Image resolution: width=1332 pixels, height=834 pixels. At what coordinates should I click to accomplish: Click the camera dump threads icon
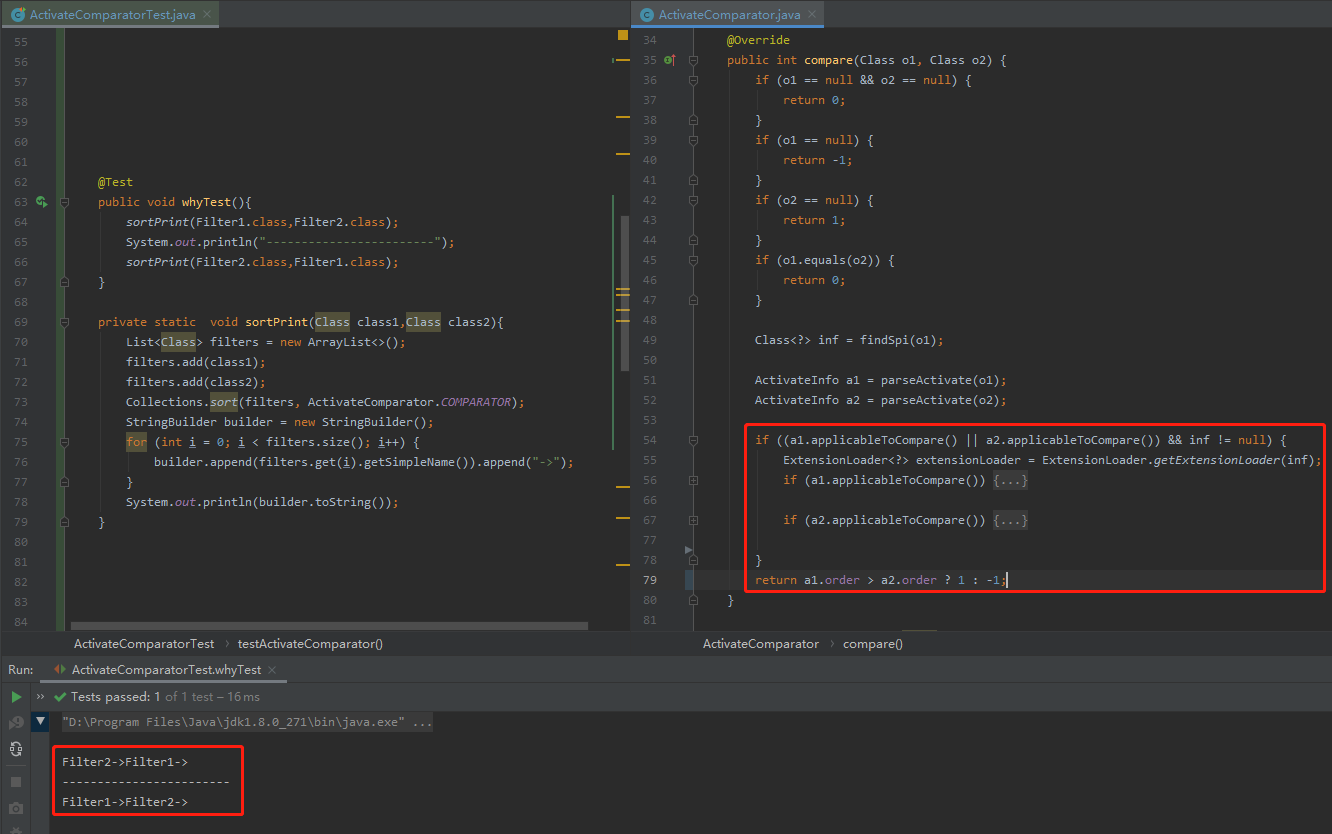tap(16, 808)
